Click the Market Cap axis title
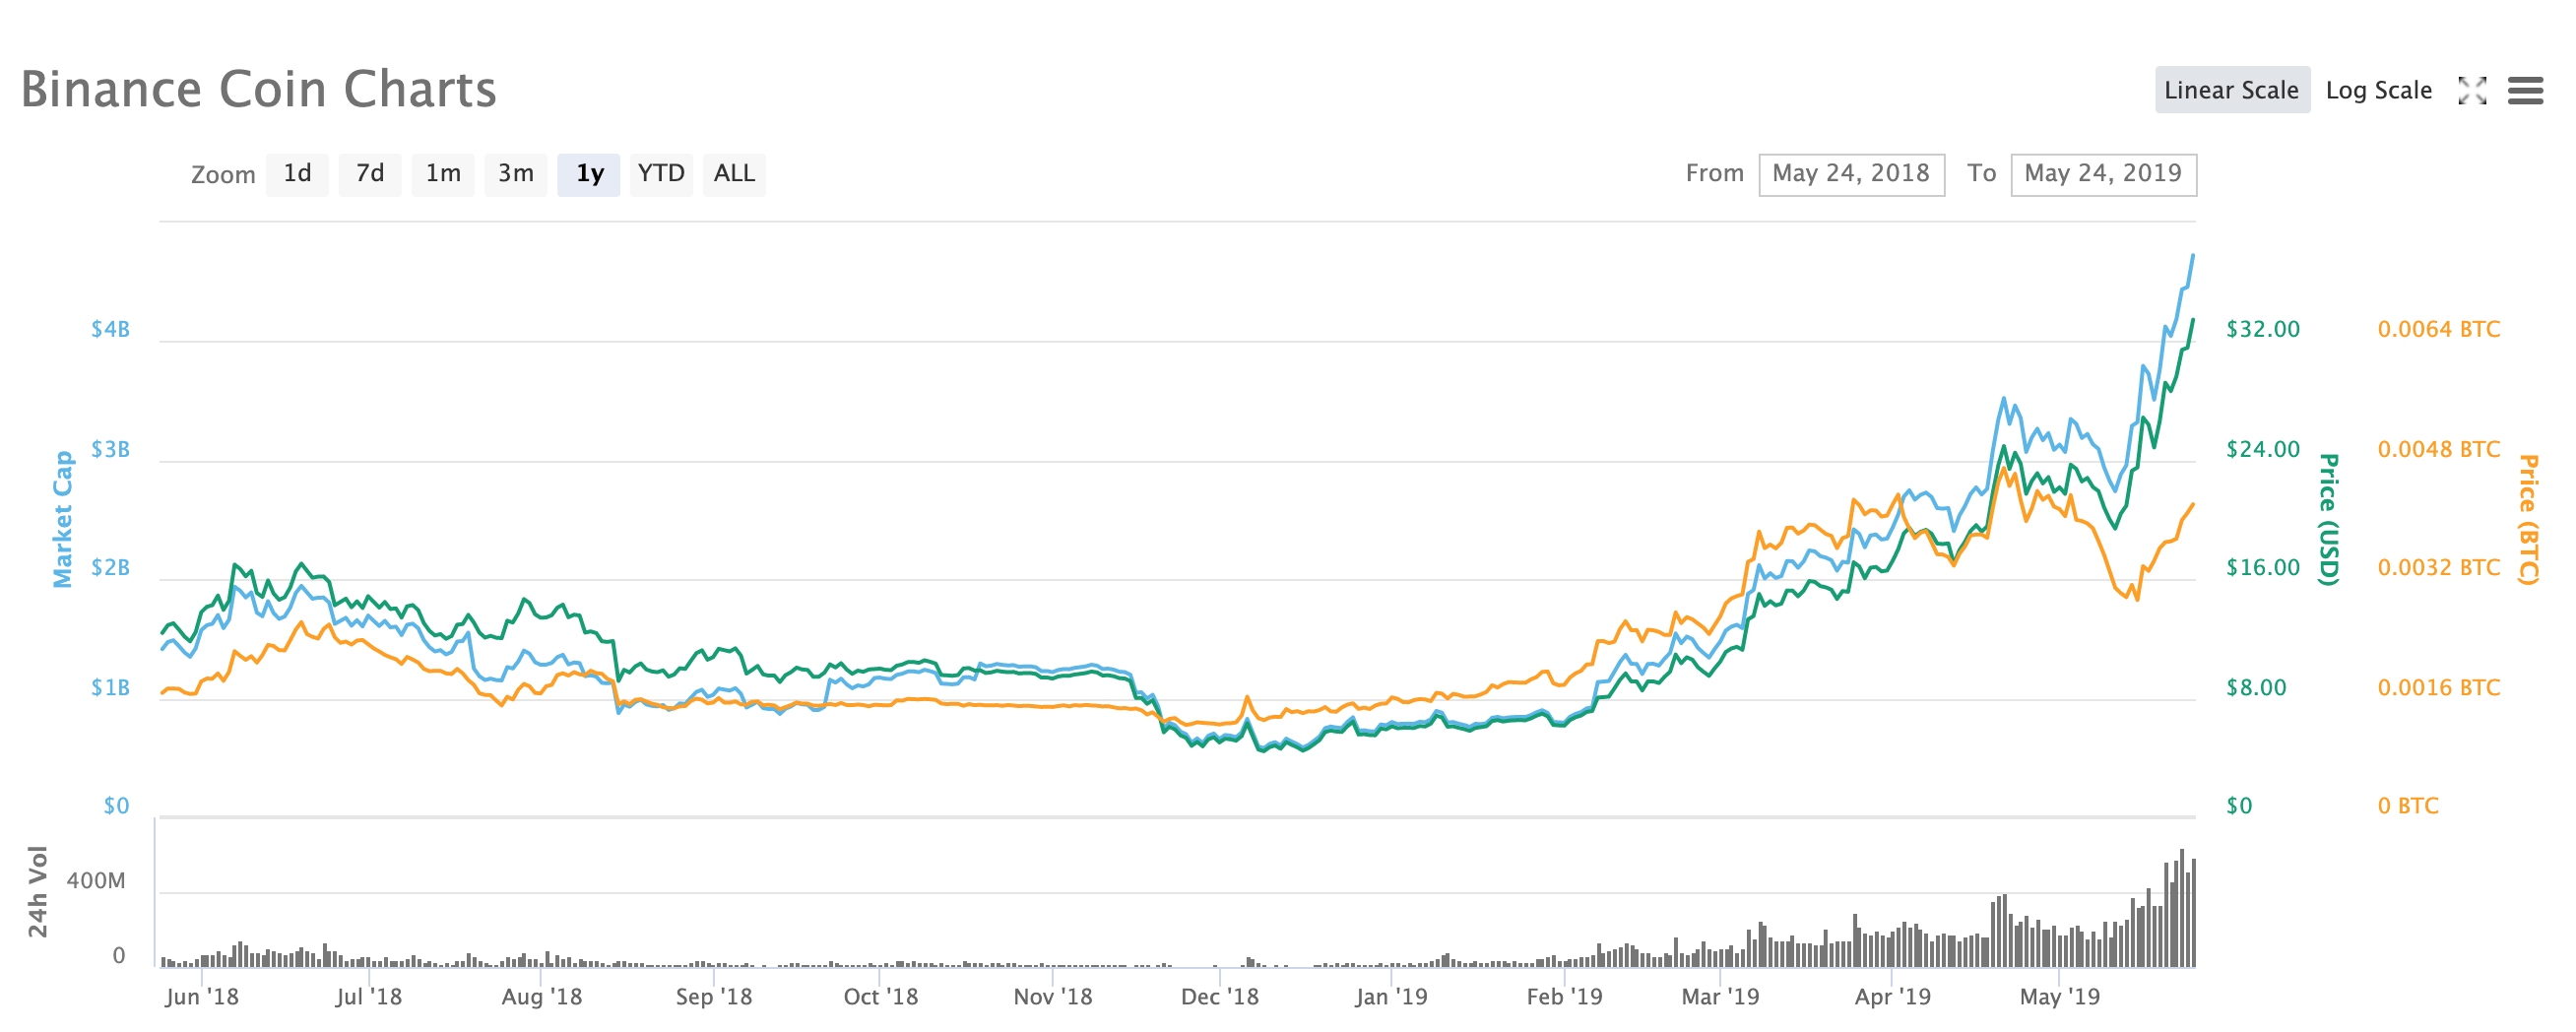2576x1032 pixels. (x=63, y=519)
